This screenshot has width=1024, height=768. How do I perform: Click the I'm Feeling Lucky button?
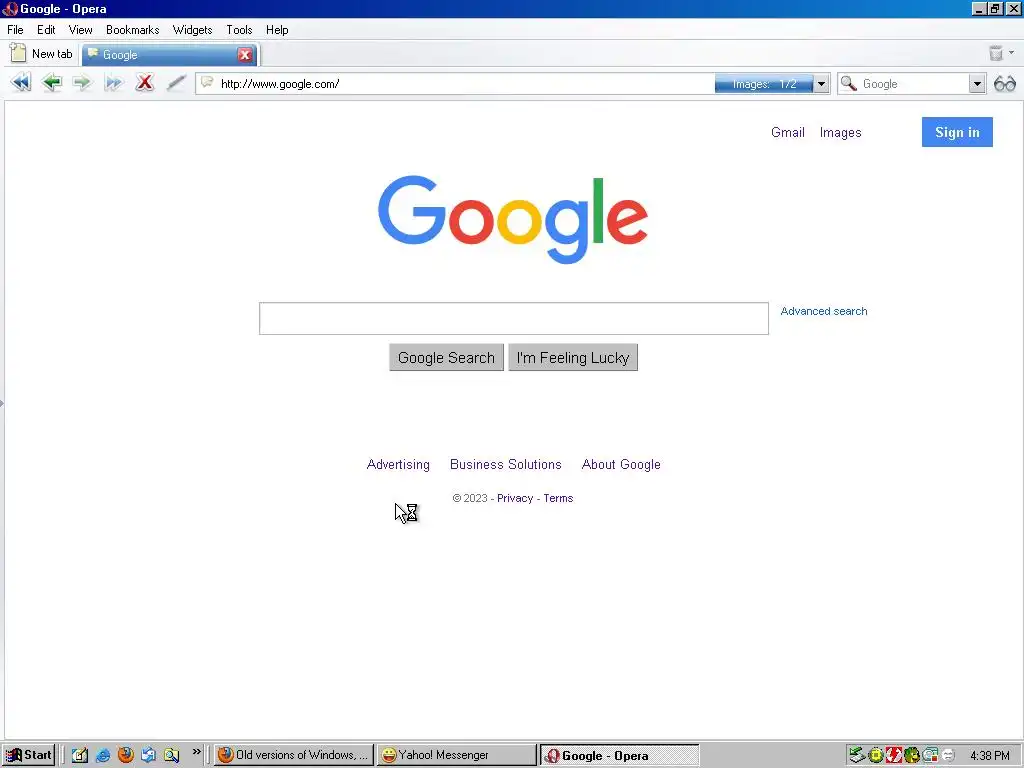coord(573,357)
